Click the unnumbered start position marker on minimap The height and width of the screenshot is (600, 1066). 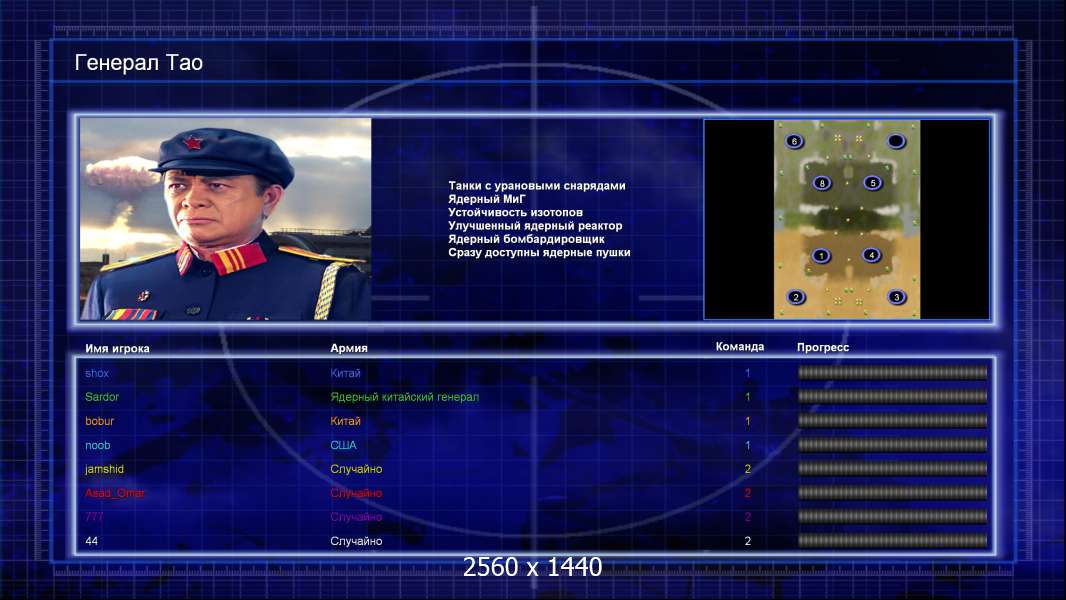pos(896,141)
